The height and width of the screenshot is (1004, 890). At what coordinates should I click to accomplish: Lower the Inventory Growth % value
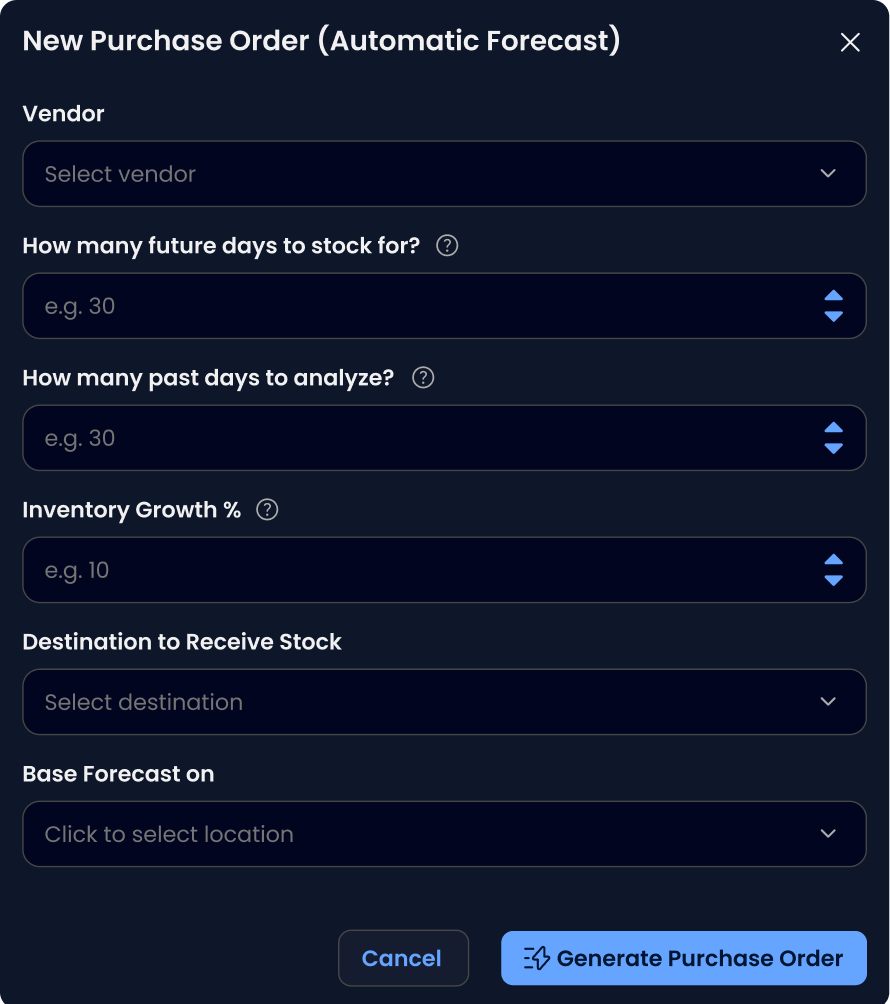[834, 580]
